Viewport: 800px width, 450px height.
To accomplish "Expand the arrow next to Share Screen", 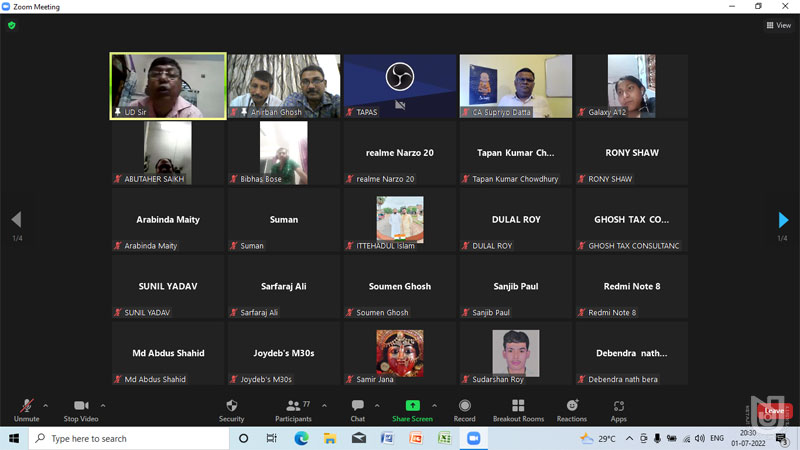I will point(434,406).
